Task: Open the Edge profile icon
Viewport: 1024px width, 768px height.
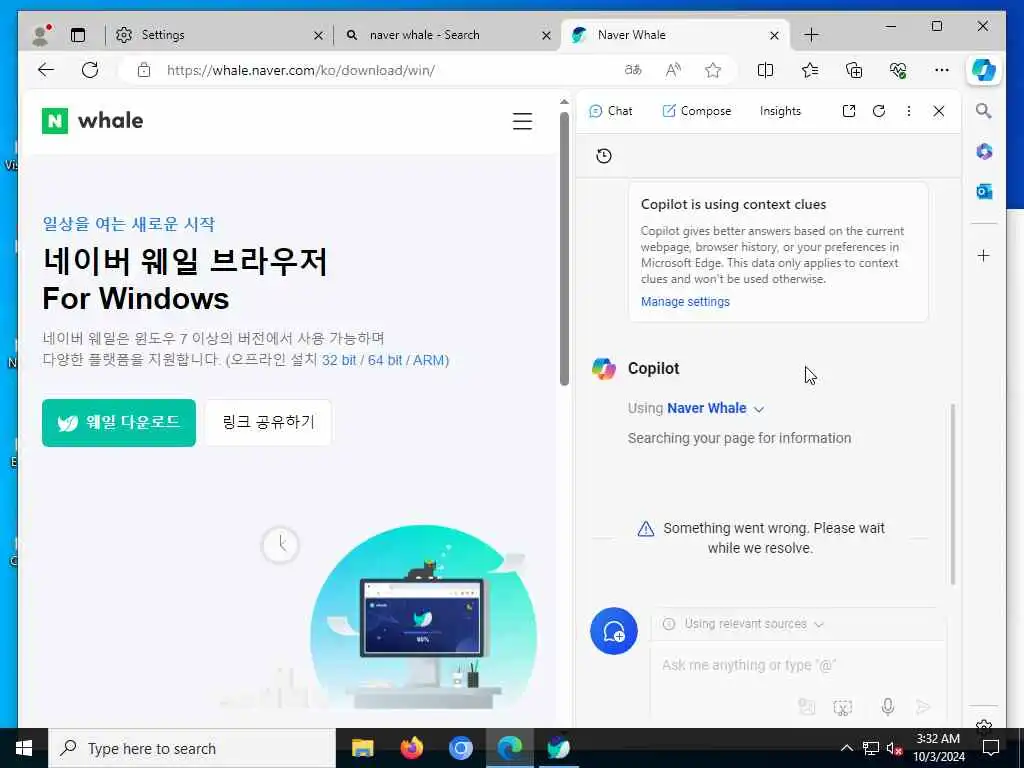Action: 41,35
